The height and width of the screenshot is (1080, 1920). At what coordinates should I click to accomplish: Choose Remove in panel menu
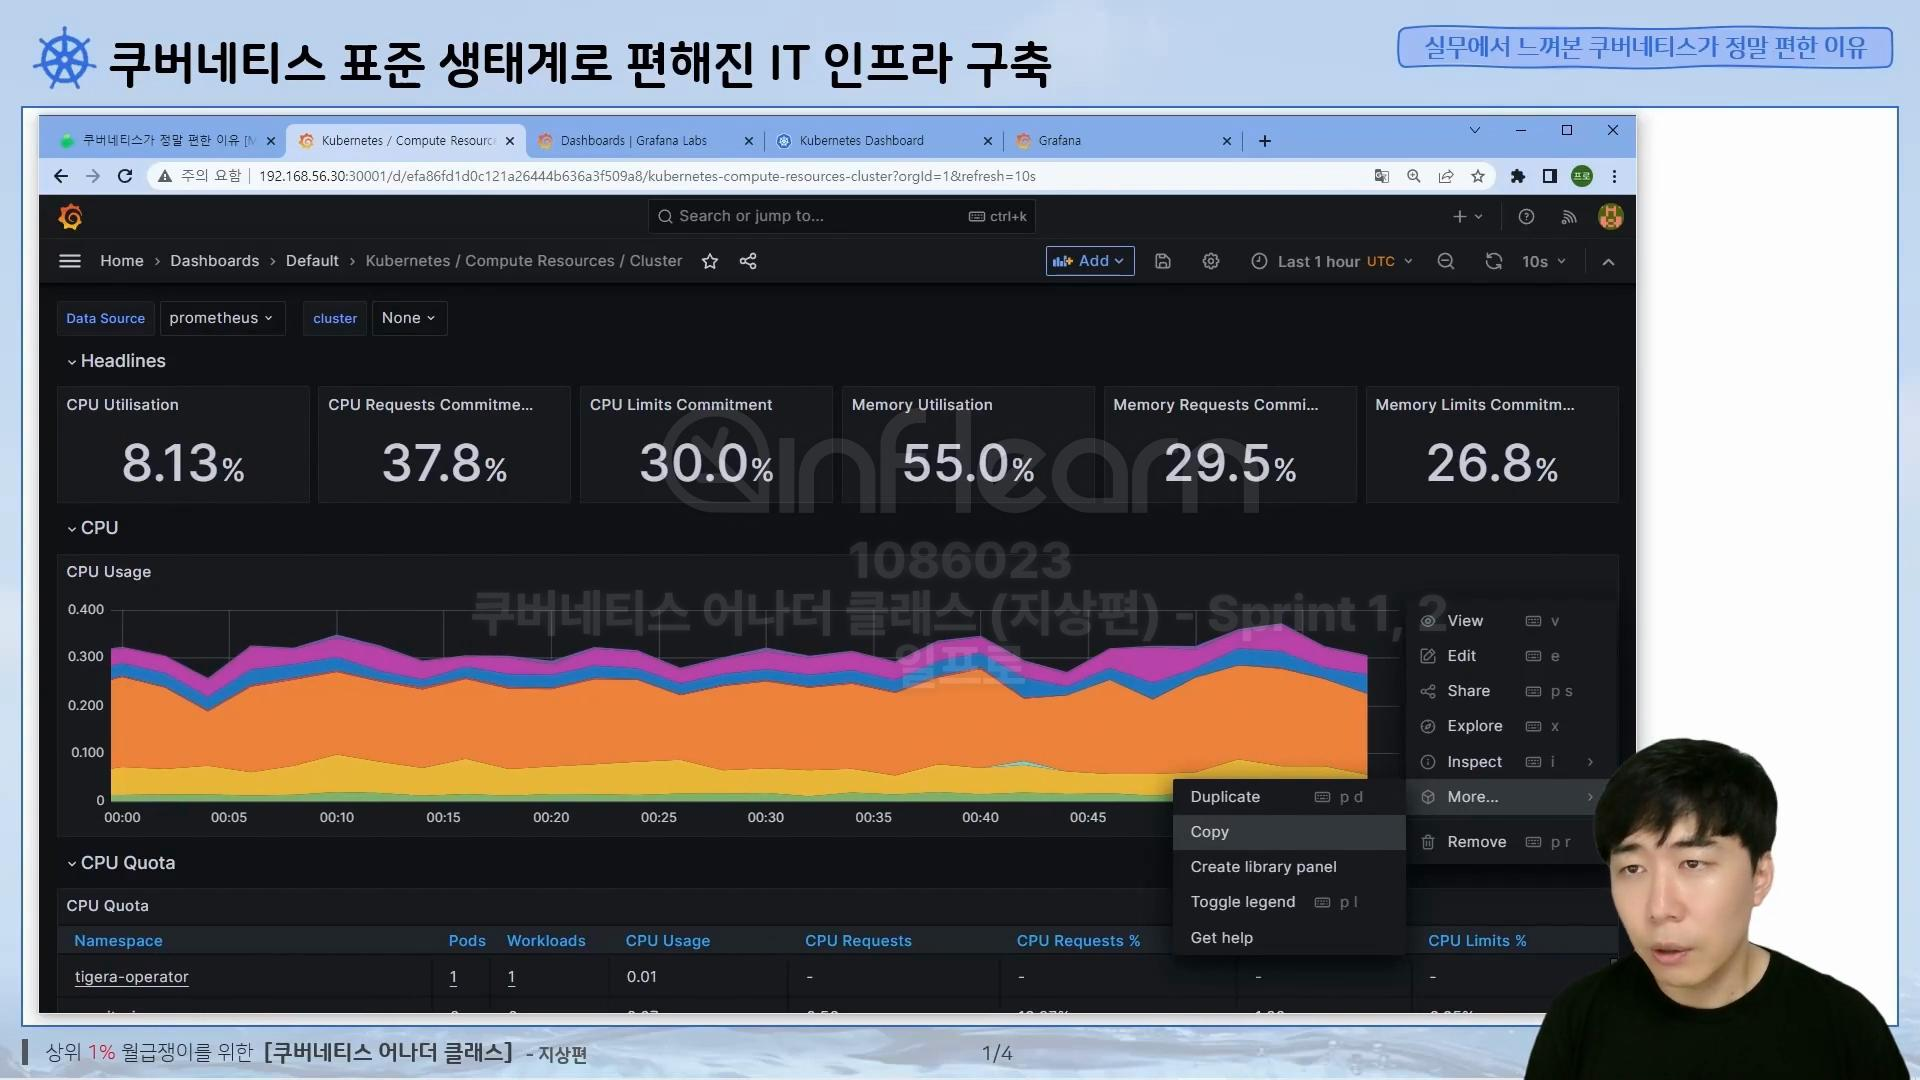tap(1506, 842)
